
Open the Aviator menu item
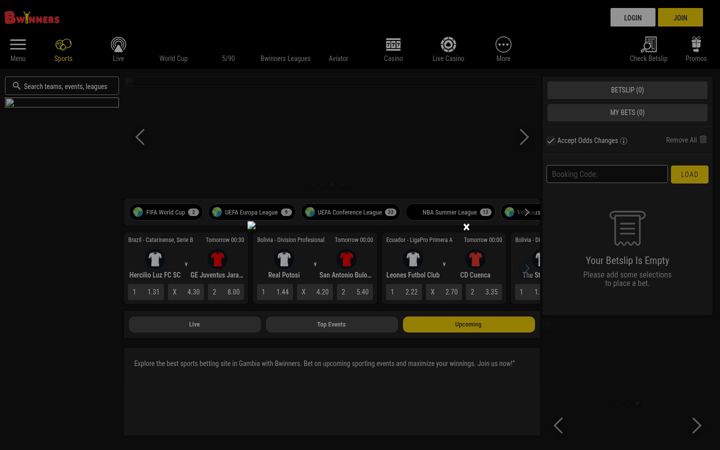338,58
